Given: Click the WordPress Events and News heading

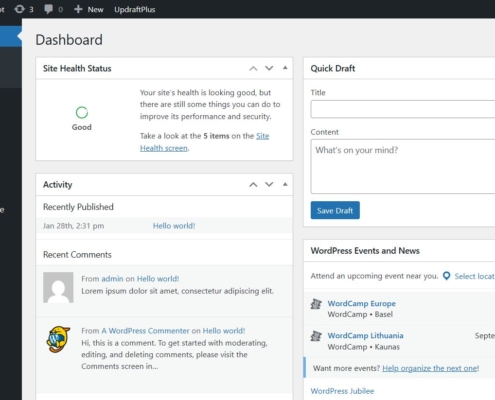Looking at the screenshot, I should pos(365,251).
